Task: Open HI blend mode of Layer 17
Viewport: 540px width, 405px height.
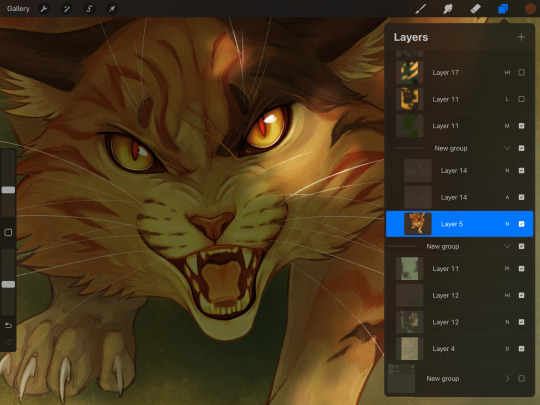Action: pyautogui.click(x=507, y=72)
